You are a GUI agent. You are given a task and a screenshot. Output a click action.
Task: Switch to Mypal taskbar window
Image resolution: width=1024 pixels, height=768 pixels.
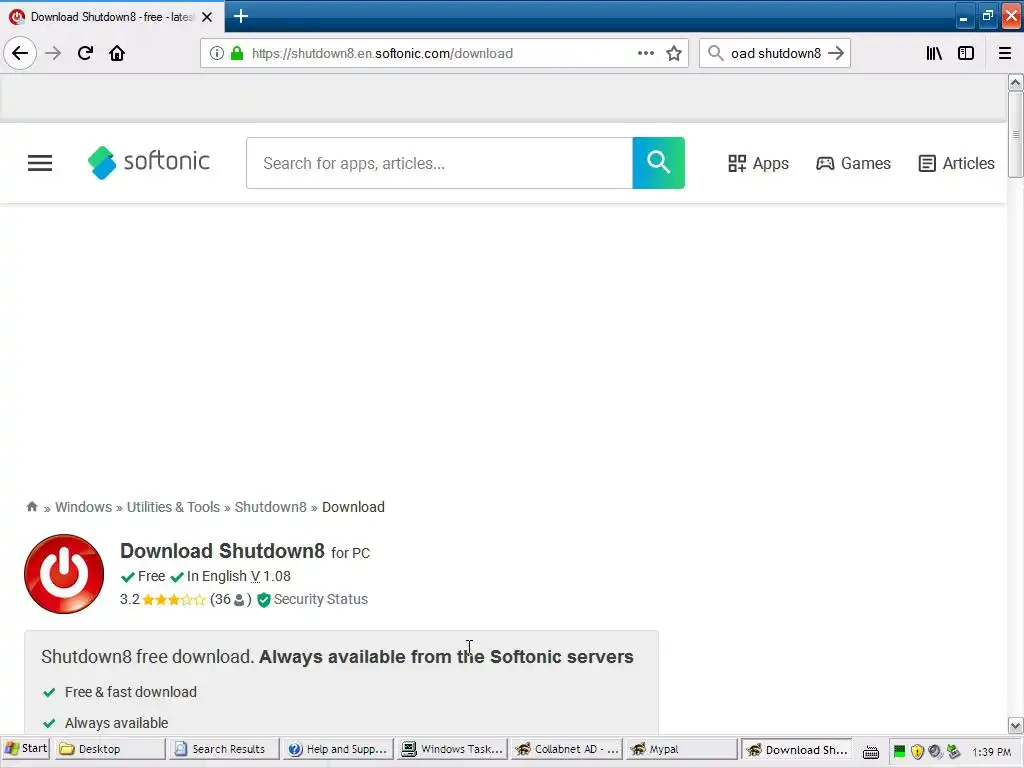(x=681, y=749)
